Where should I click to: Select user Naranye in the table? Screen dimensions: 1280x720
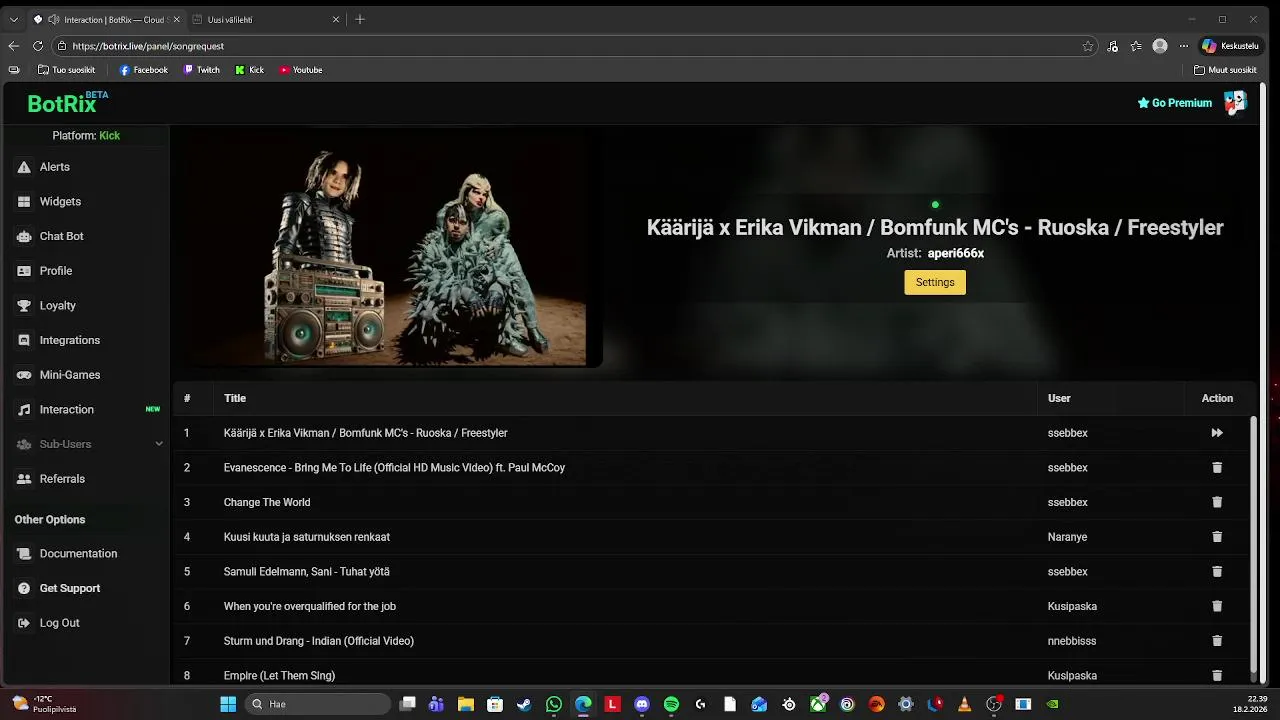click(1067, 537)
